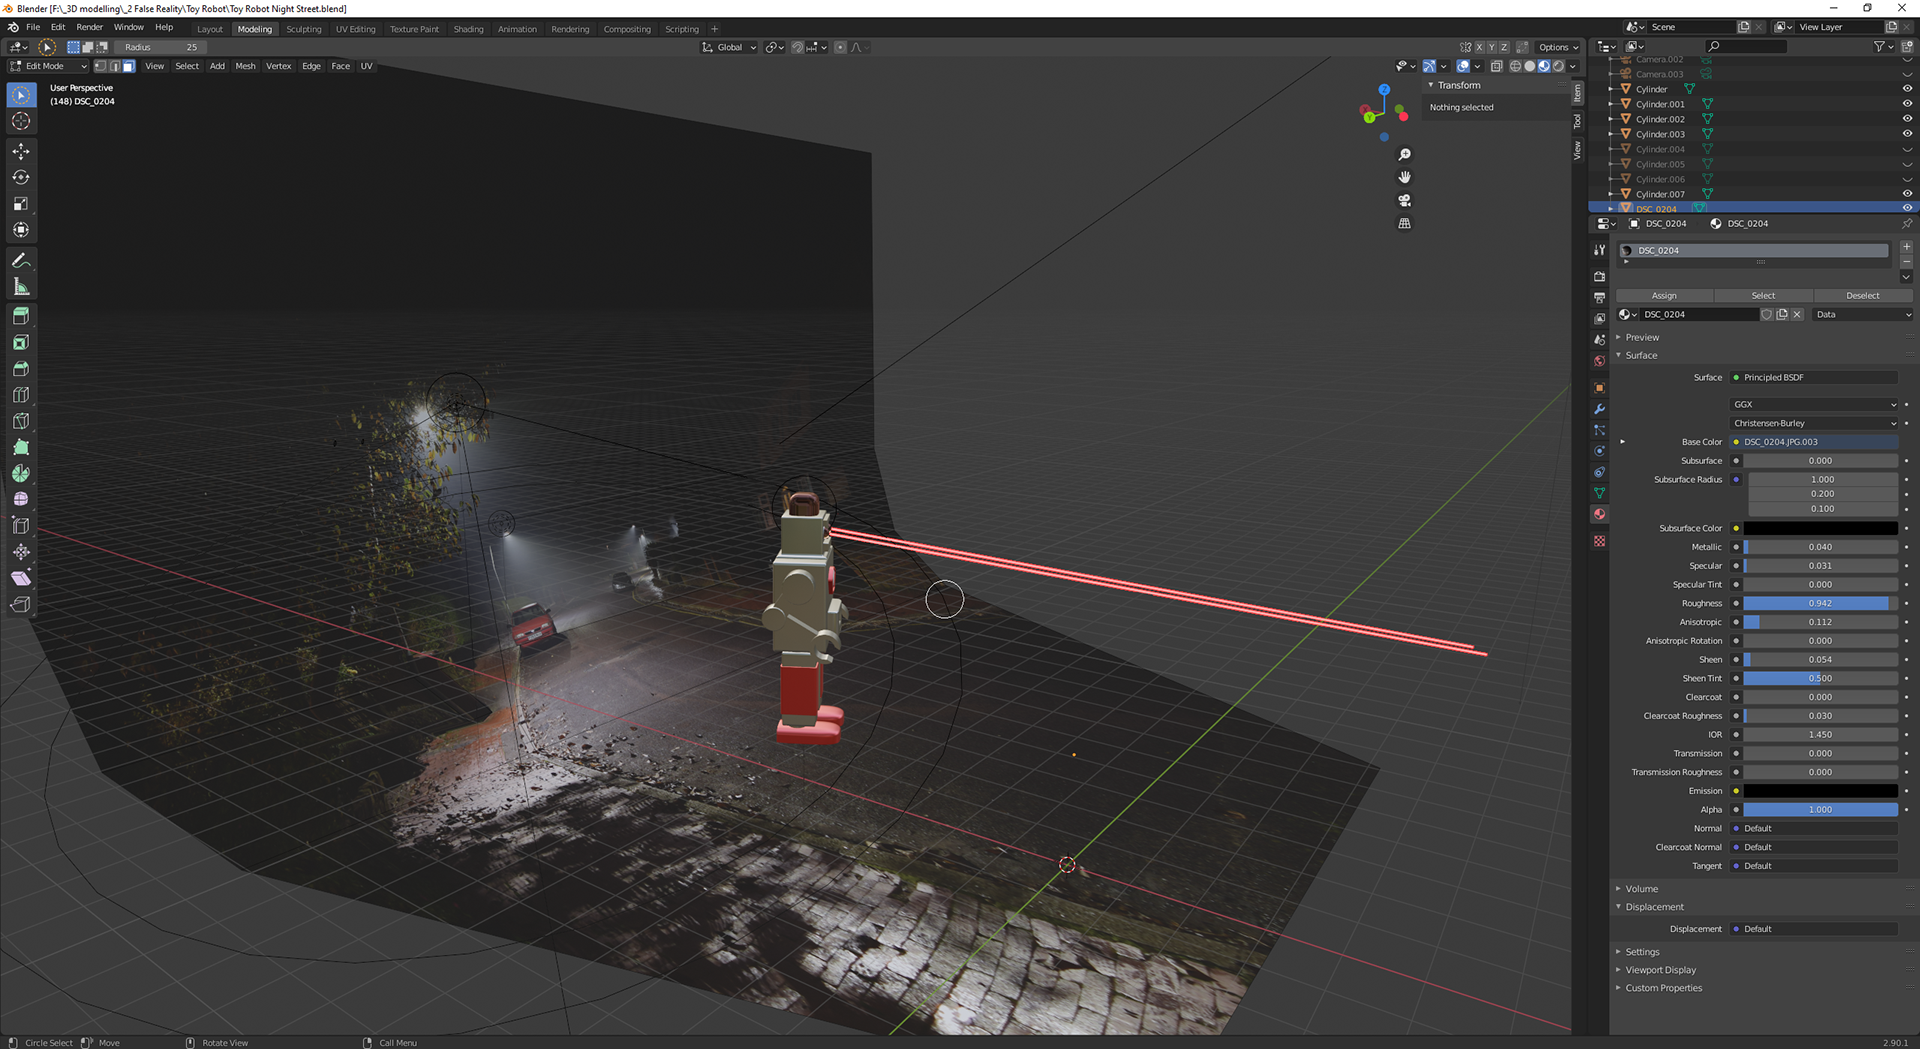Open the Modifier properties wrench tab
The image size is (1920, 1049).
pos(1599,409)
